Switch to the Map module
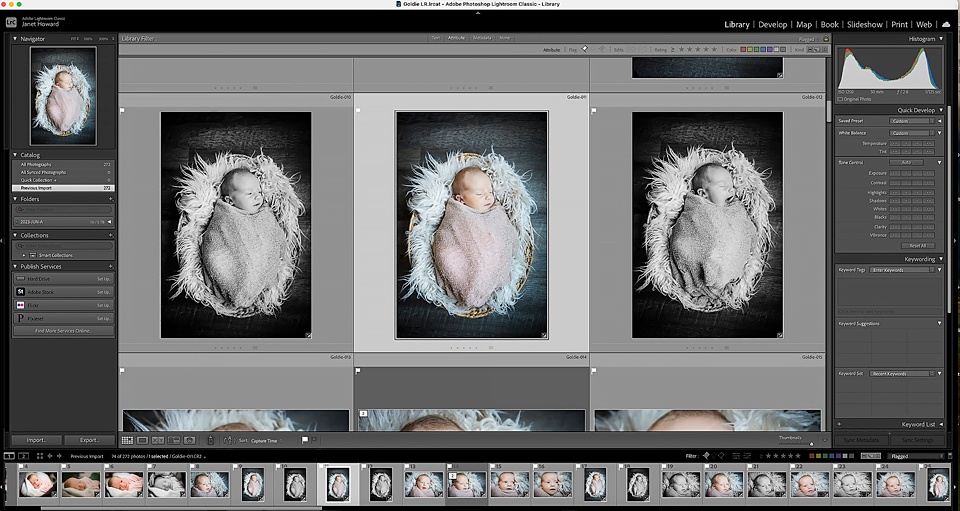The height and width of the screenshot is (511, 960). [804, 24]
